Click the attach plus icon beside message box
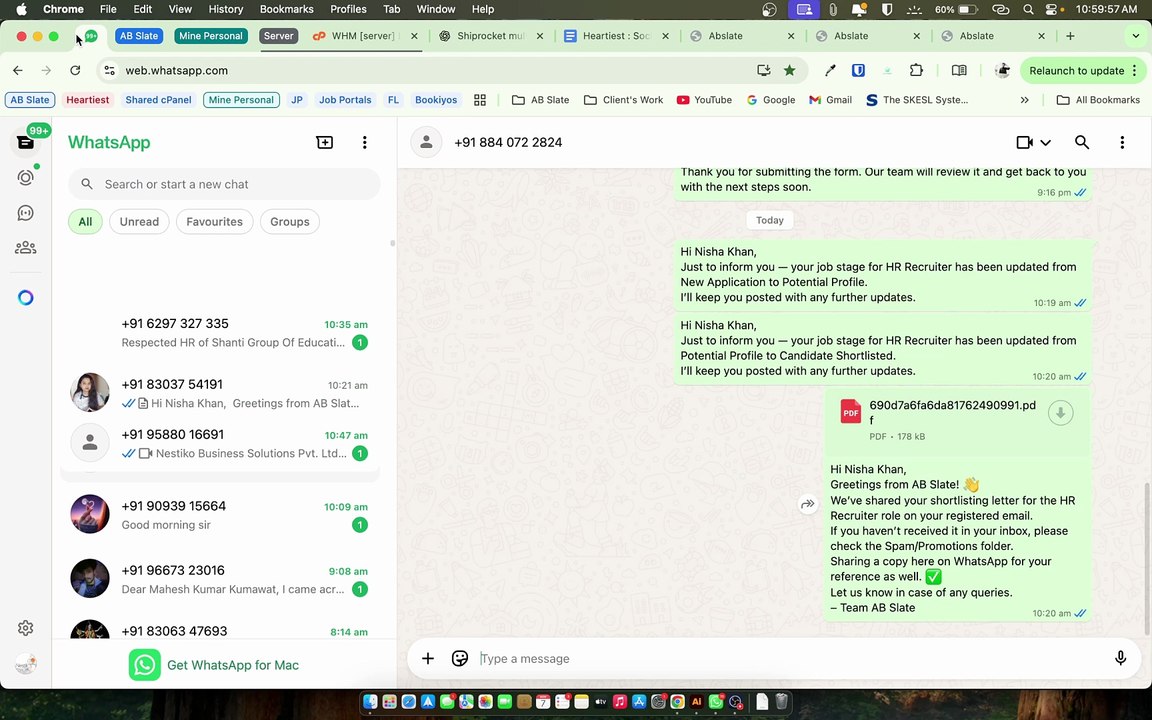The width and height of the screenshot is (1152, 720). pos(428,658)
